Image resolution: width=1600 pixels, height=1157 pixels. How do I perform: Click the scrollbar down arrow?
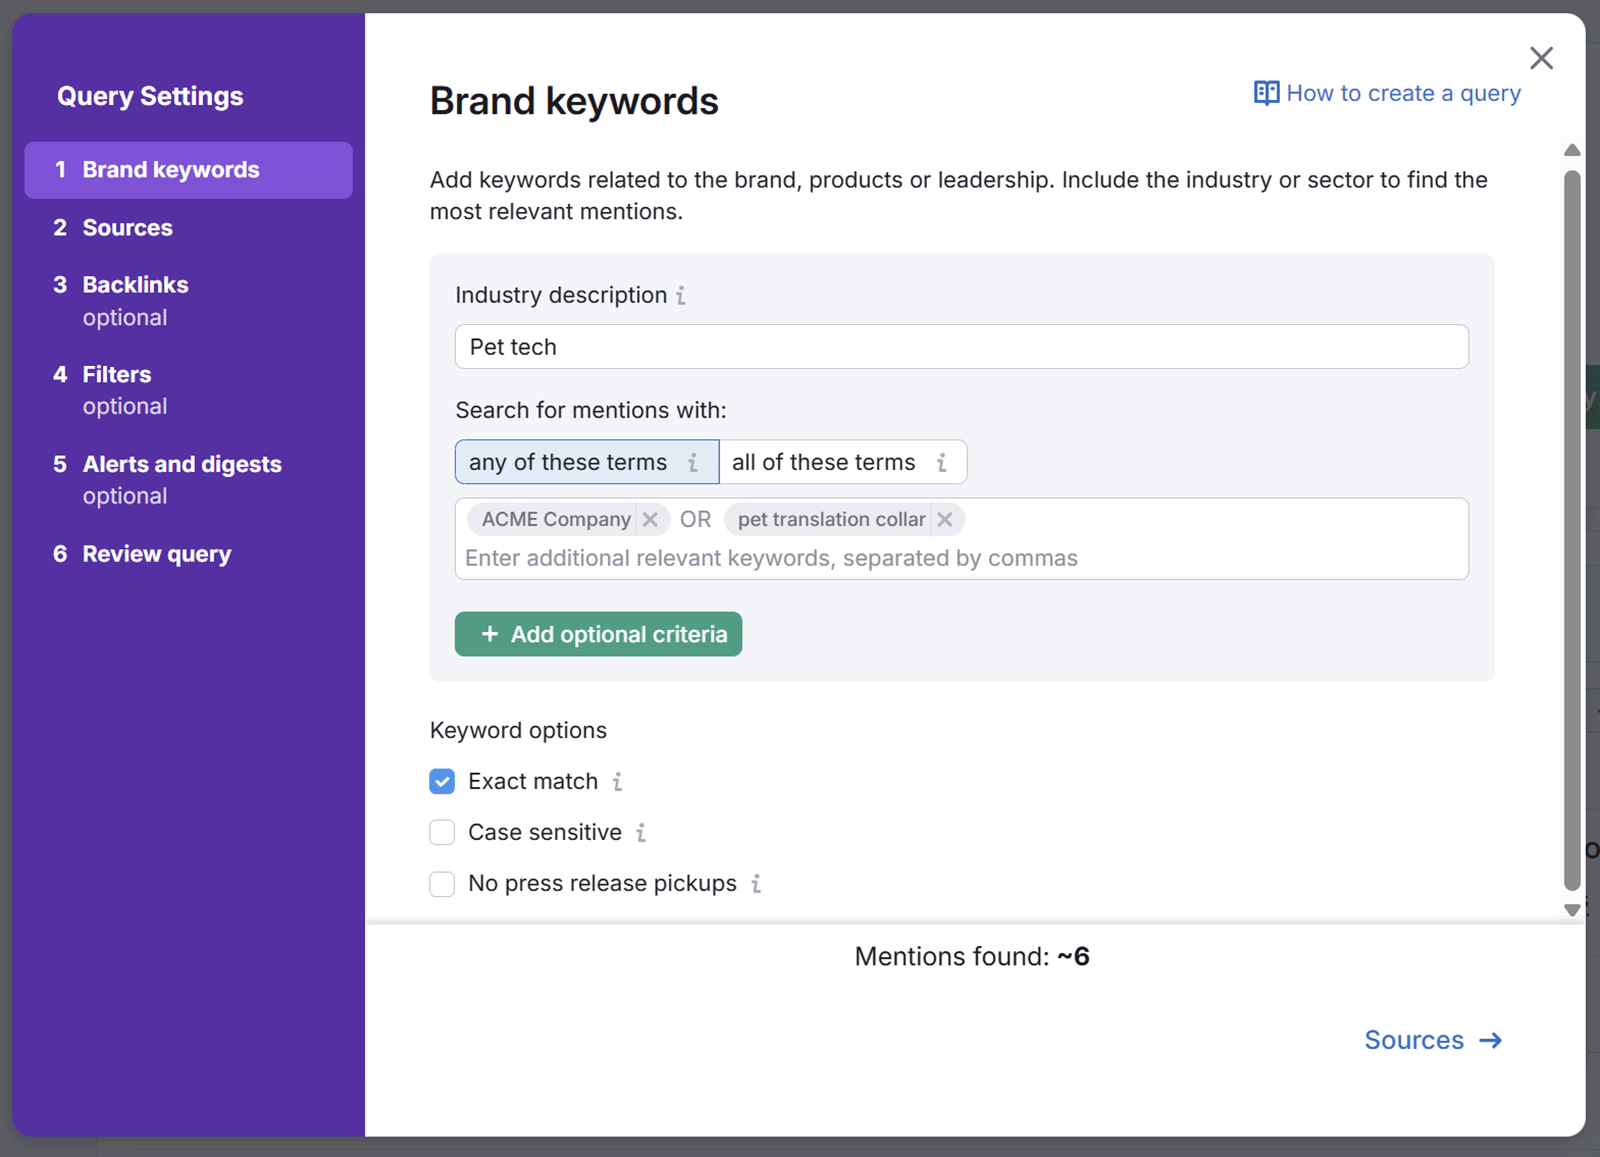pyautogui.click(x=1571, y=910)
